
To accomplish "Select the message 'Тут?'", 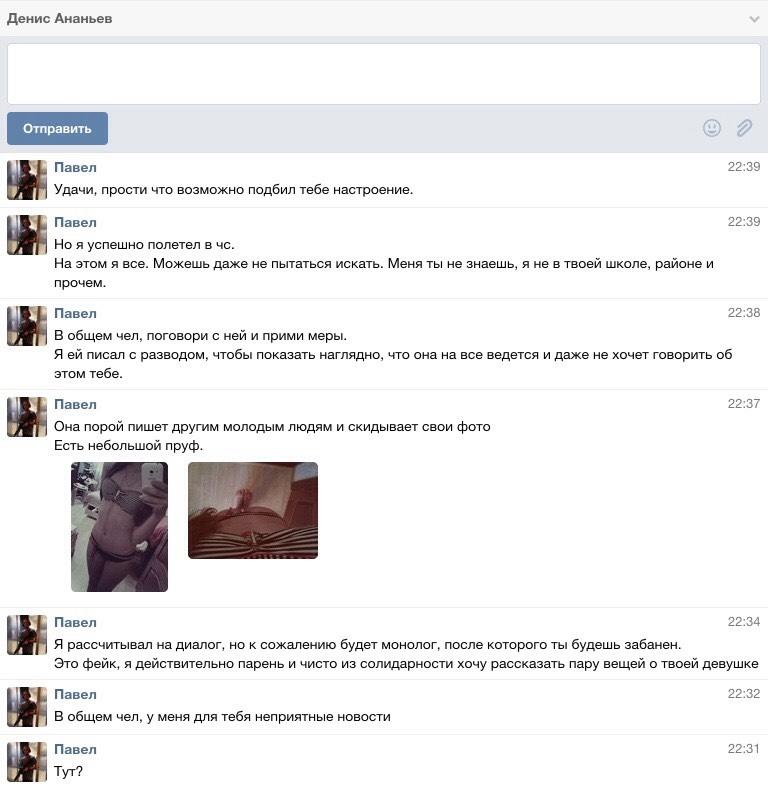I will click(69, 771).
